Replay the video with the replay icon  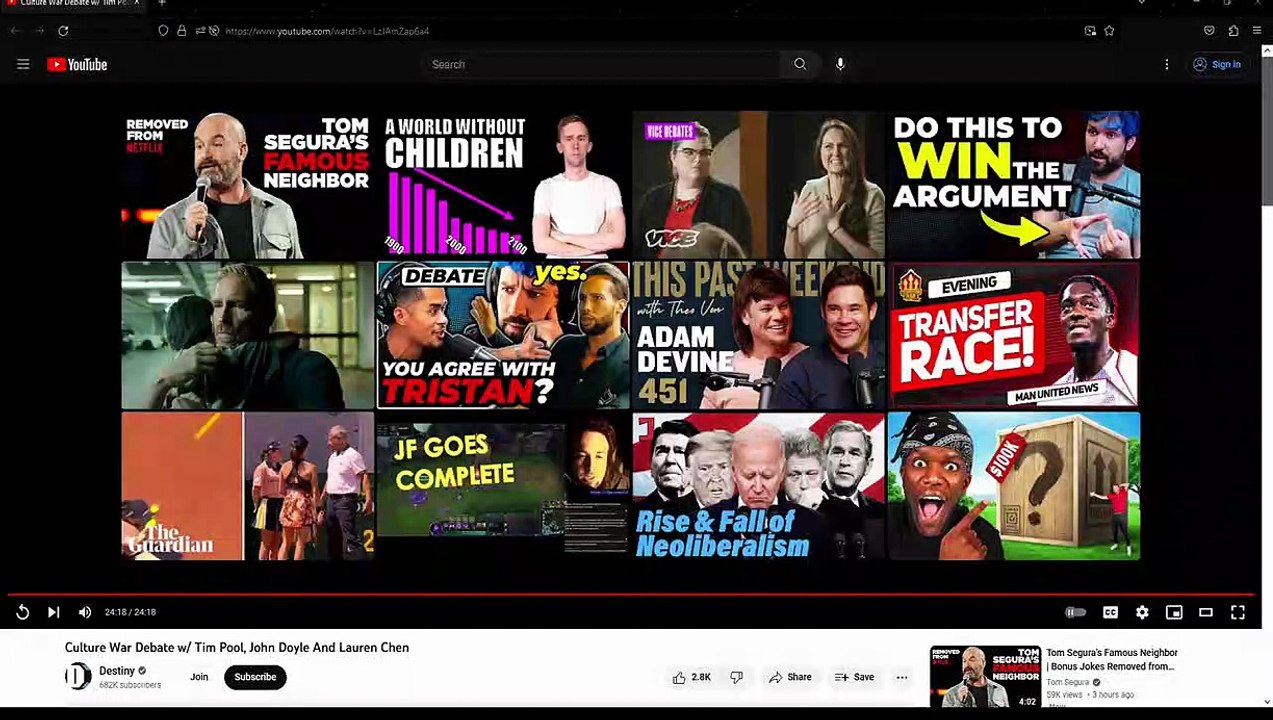(x=22, y=612)
